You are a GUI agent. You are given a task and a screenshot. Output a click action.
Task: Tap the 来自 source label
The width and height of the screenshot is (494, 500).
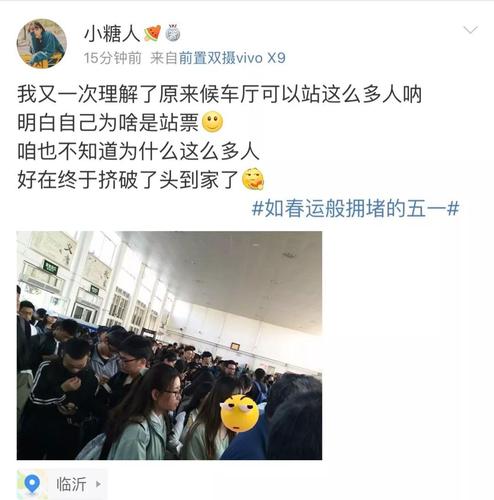[x=164, y=58]
